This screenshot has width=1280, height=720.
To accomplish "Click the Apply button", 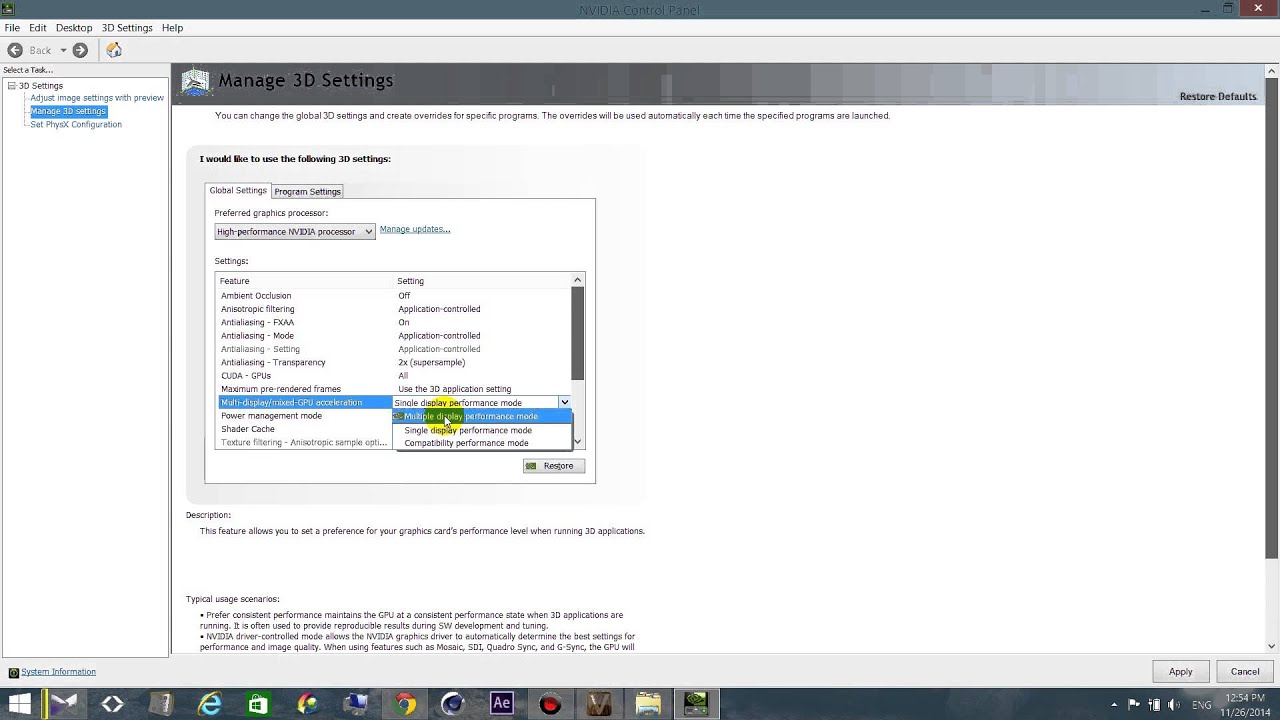I will tap(1181, 672).
